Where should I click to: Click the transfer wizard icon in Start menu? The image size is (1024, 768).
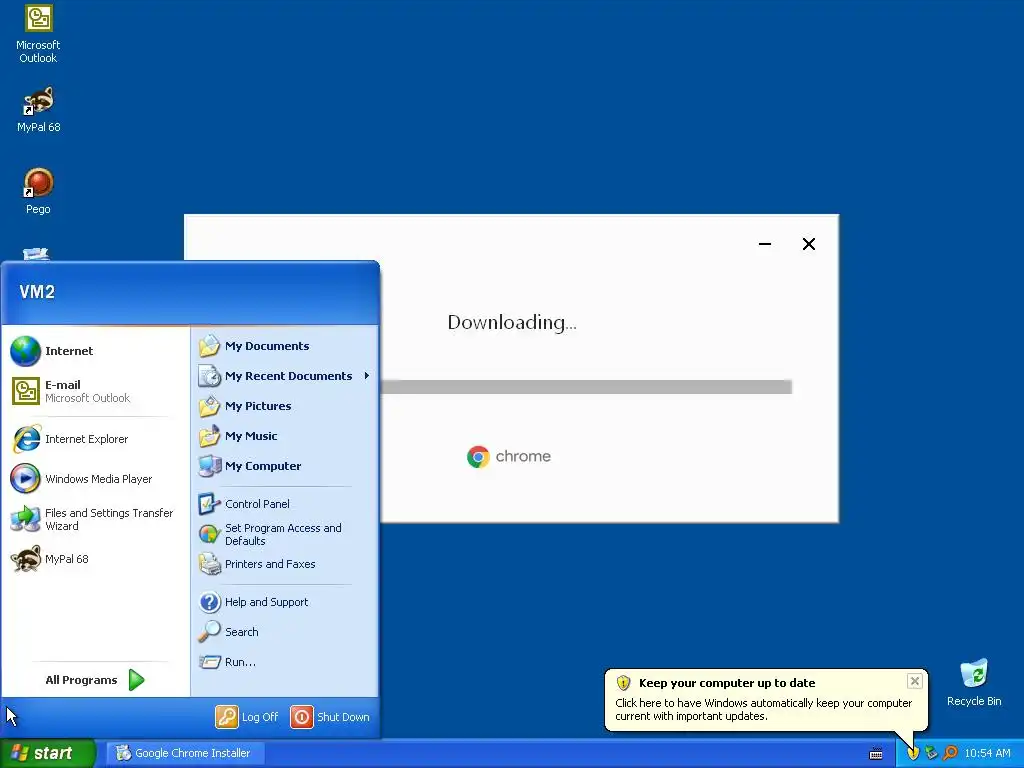pyautogui.click(x=25, y=519)
